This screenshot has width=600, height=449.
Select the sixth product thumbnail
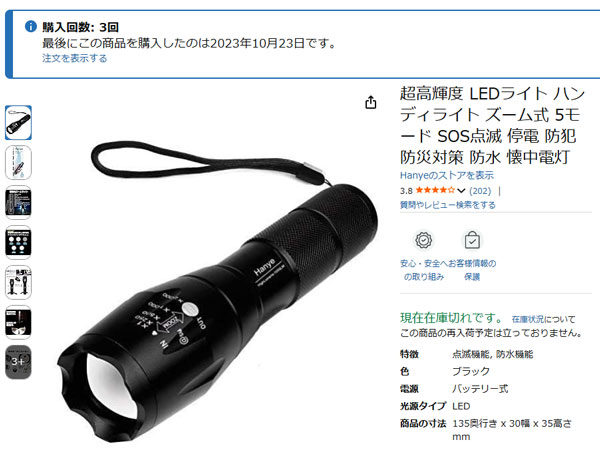(18, 322)
